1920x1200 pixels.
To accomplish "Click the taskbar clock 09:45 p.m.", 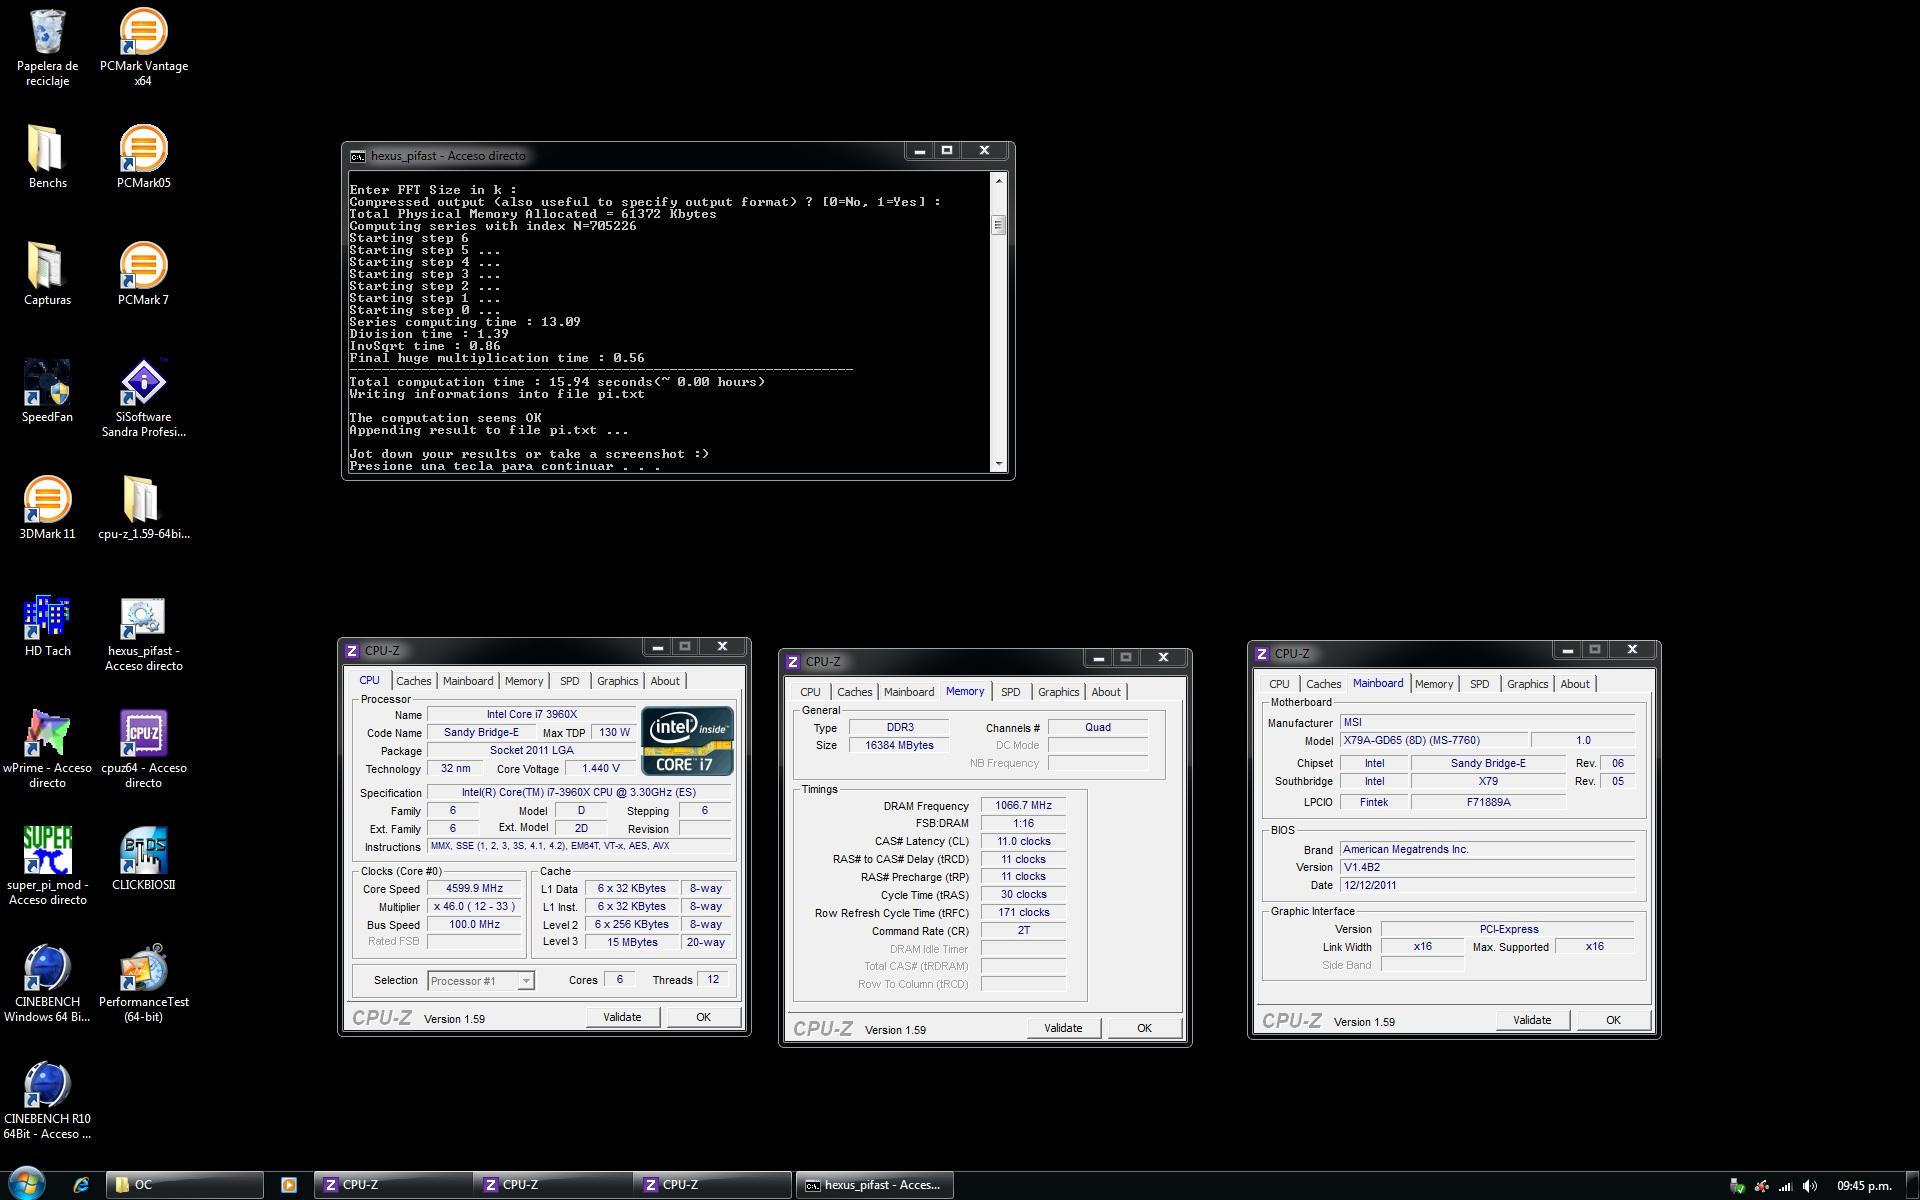I will (x=1864, y=1186).
